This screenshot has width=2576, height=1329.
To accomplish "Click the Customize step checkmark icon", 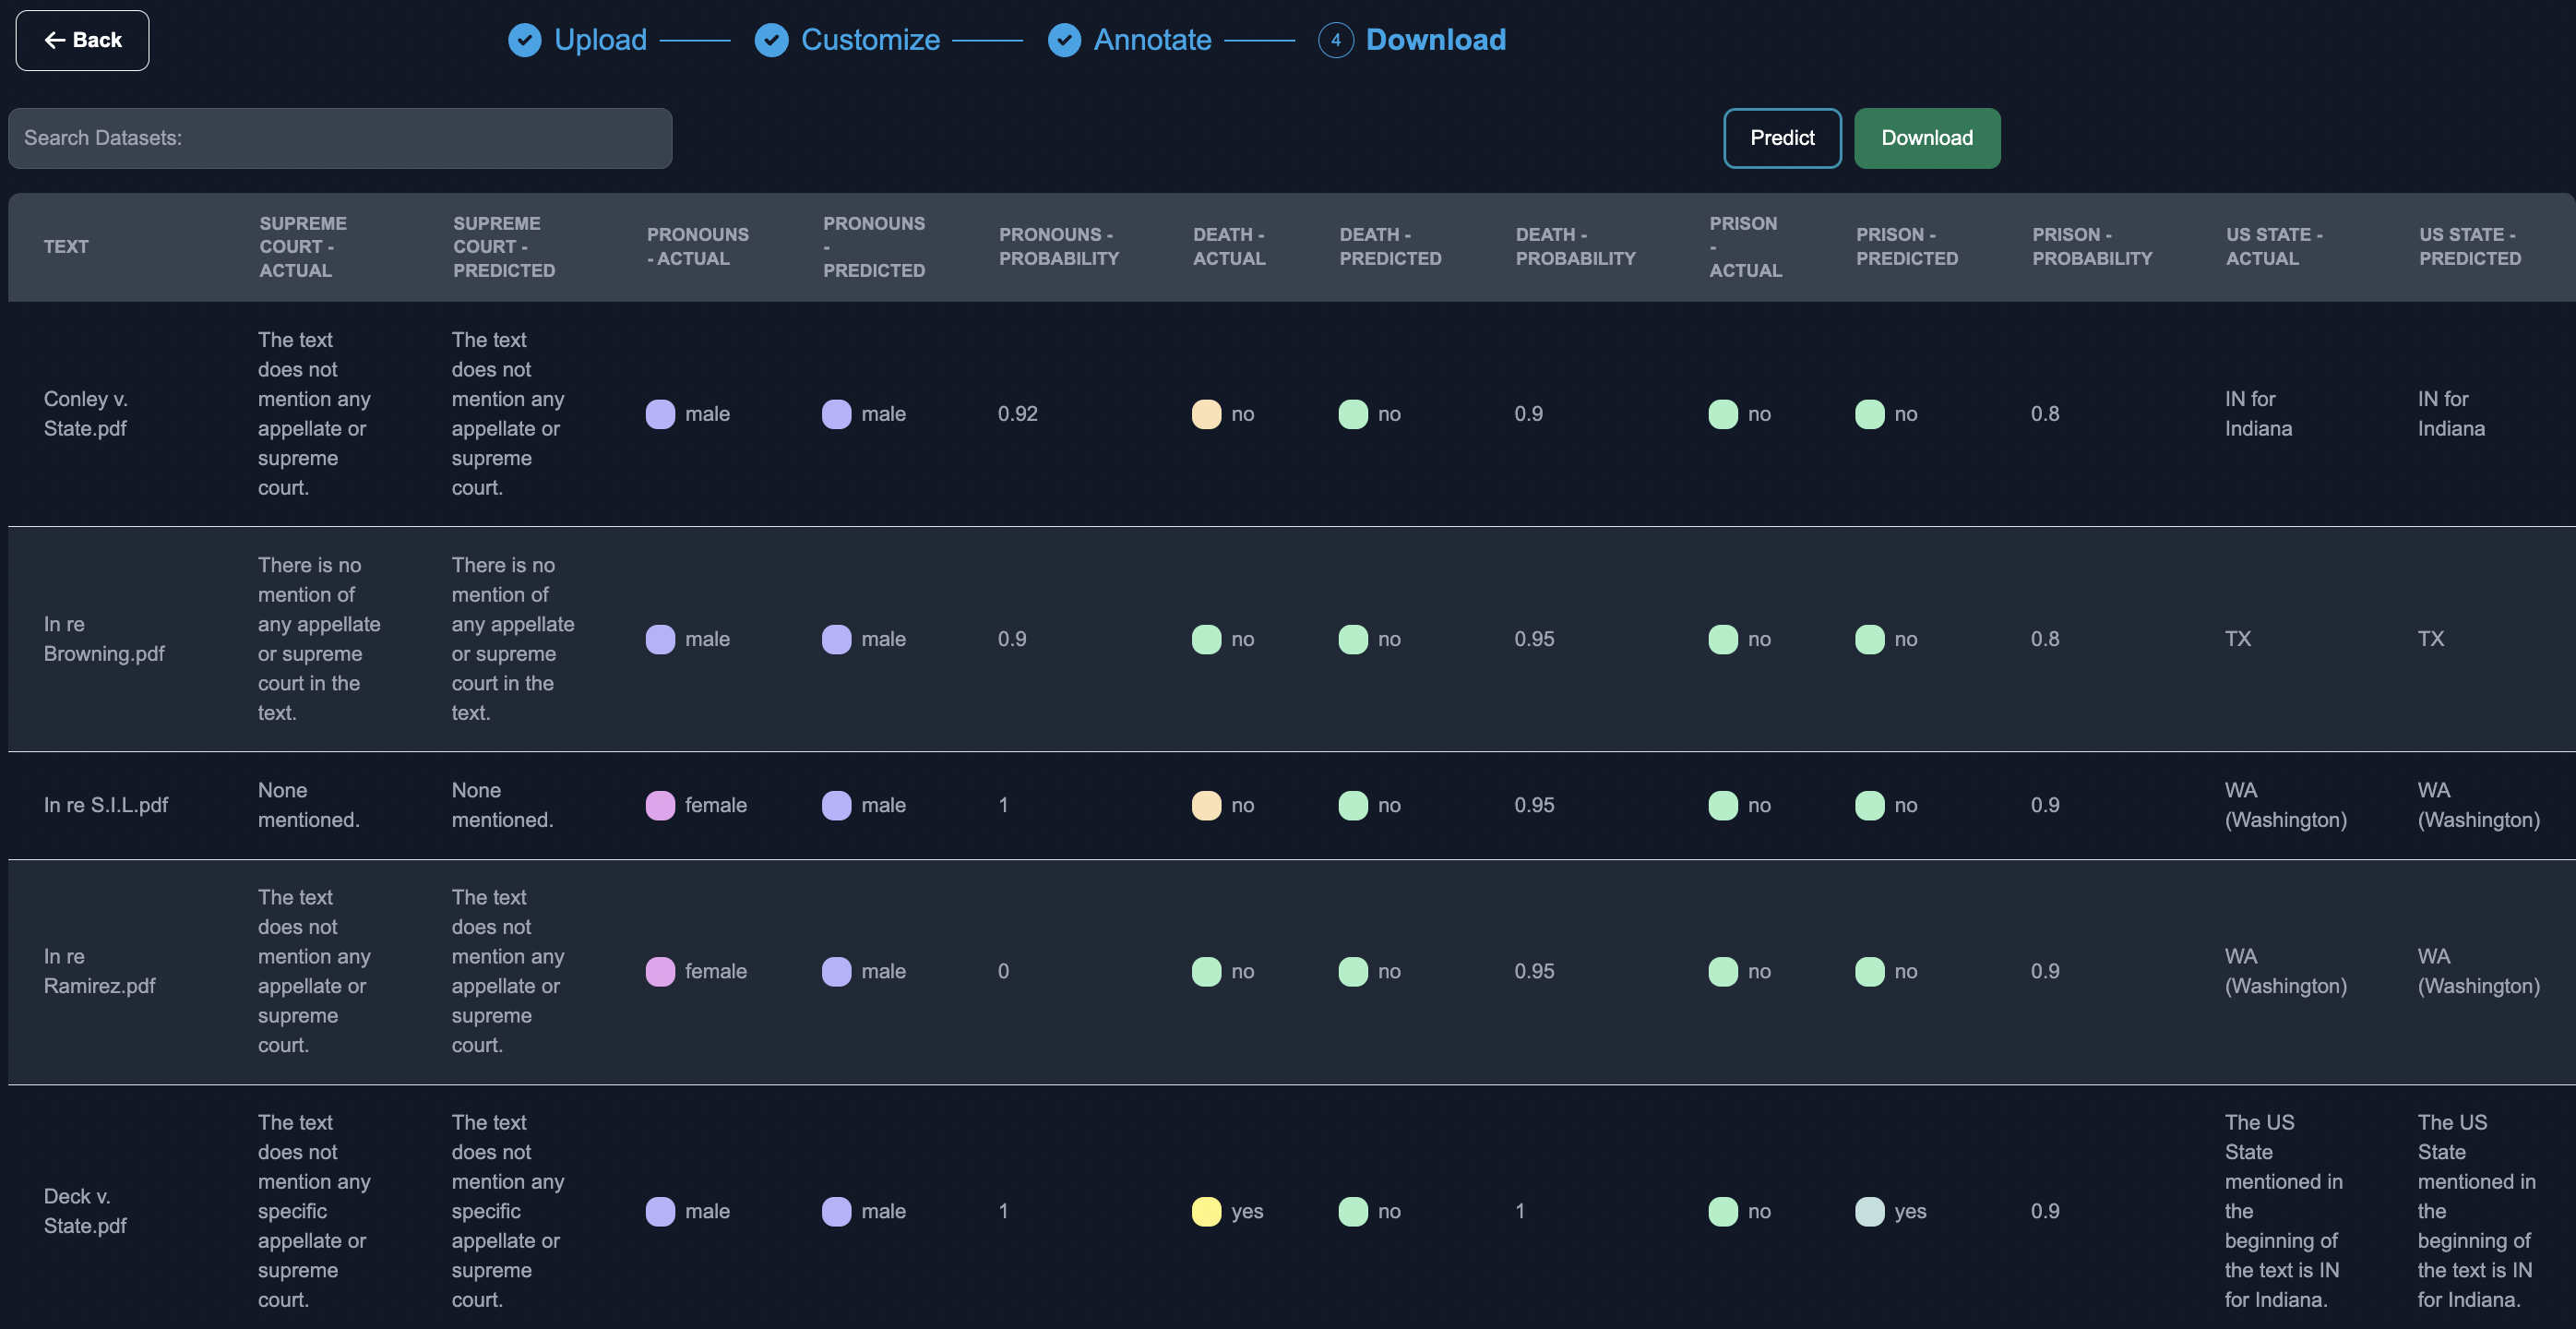I will click(771, 40).
